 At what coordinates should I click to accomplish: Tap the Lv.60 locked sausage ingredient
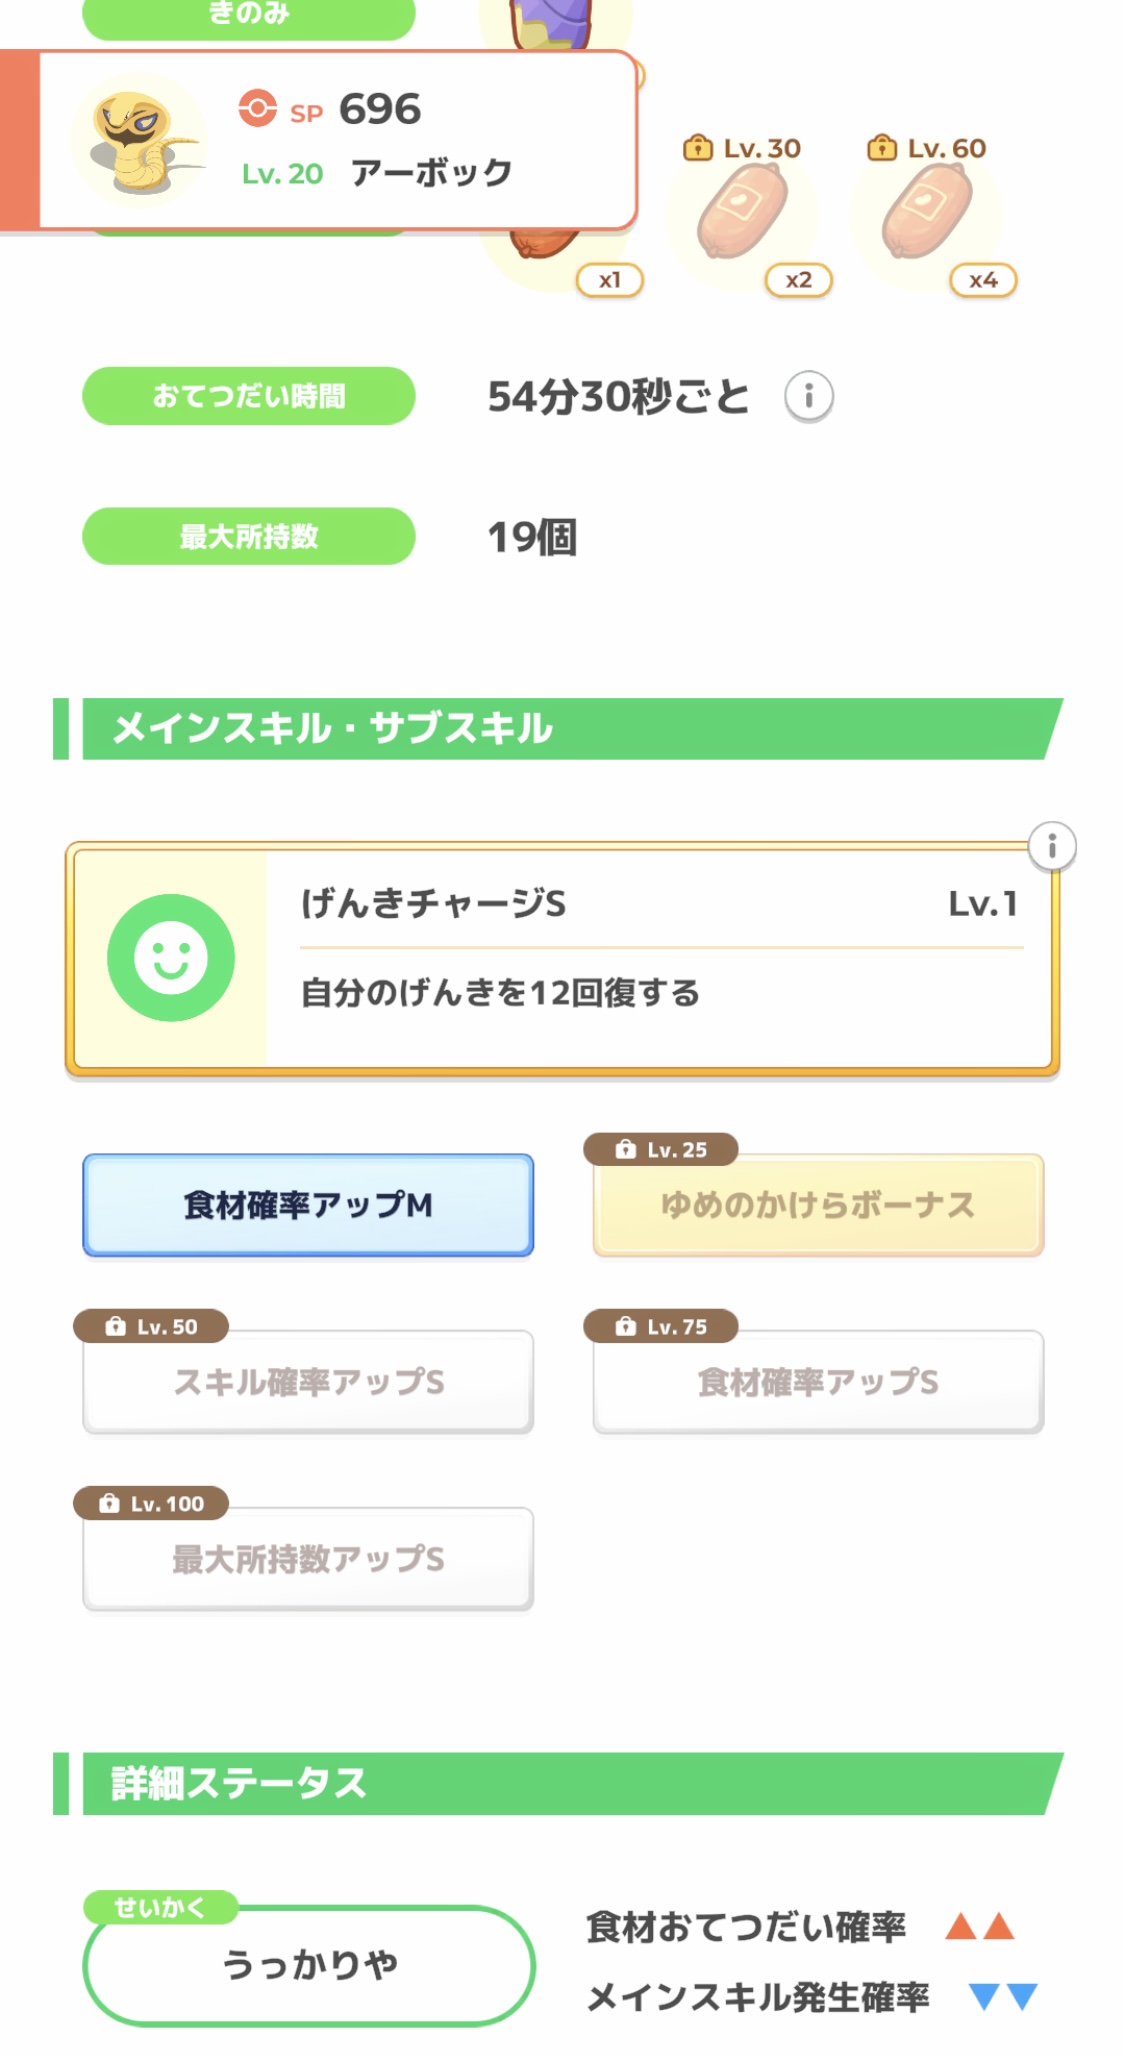927,212
